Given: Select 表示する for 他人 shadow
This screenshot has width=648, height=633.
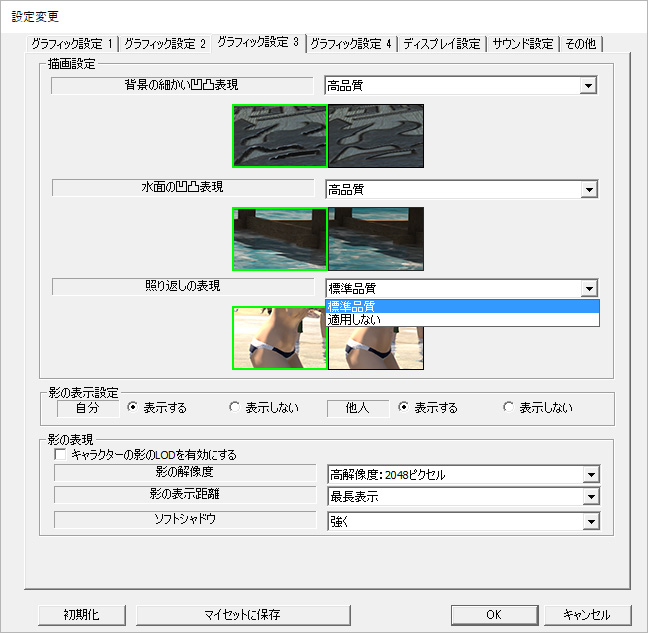Looking at the screenshot, I should (428, 407).
